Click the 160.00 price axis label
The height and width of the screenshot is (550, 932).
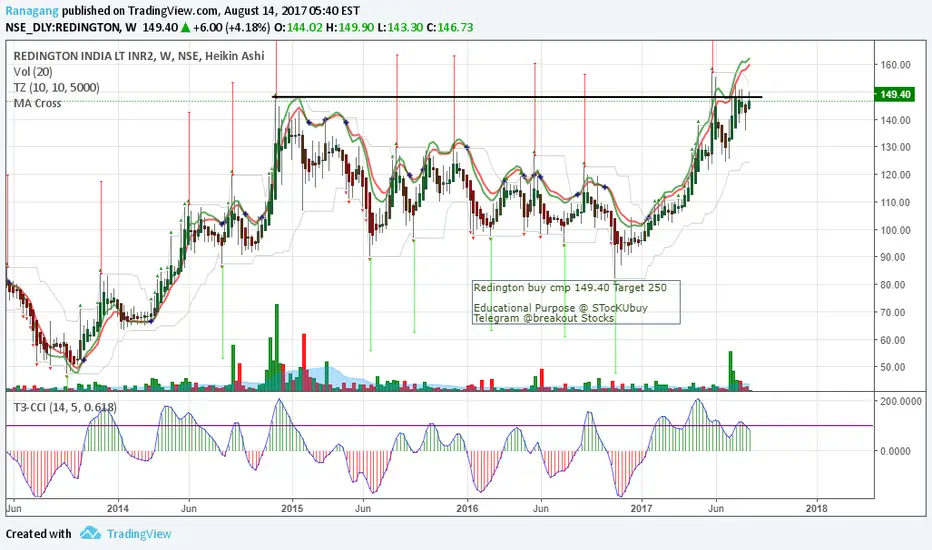(895, 65)
